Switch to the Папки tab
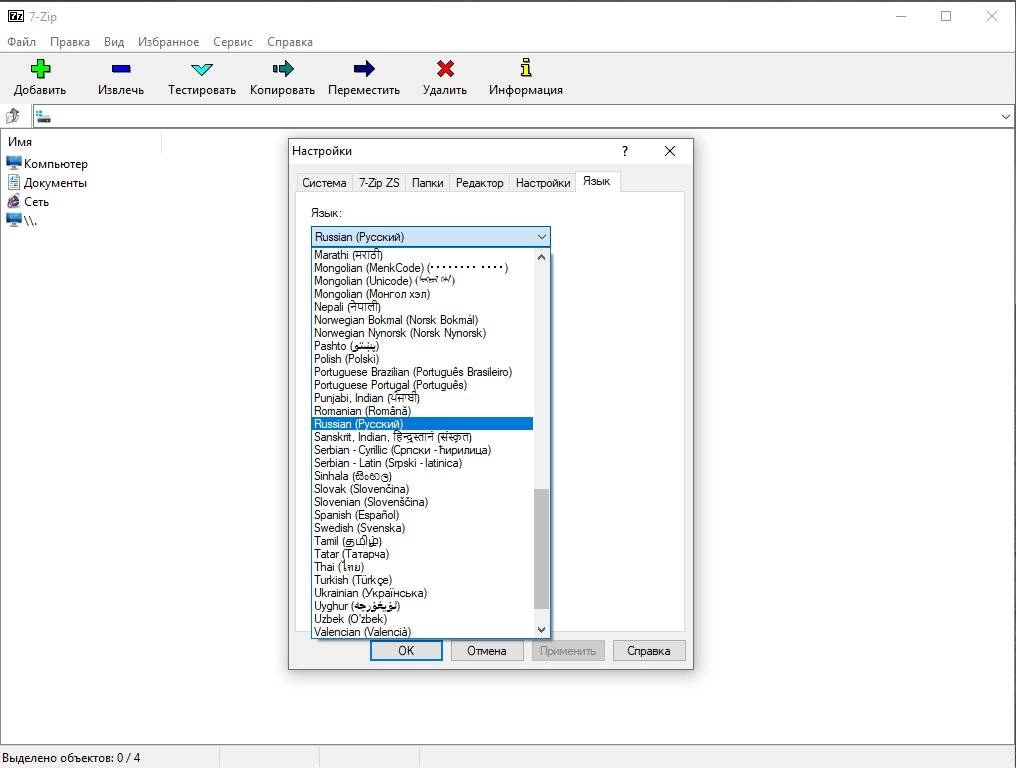The height and width of the screenshot is (768, 1016). (x=428, y=183)
